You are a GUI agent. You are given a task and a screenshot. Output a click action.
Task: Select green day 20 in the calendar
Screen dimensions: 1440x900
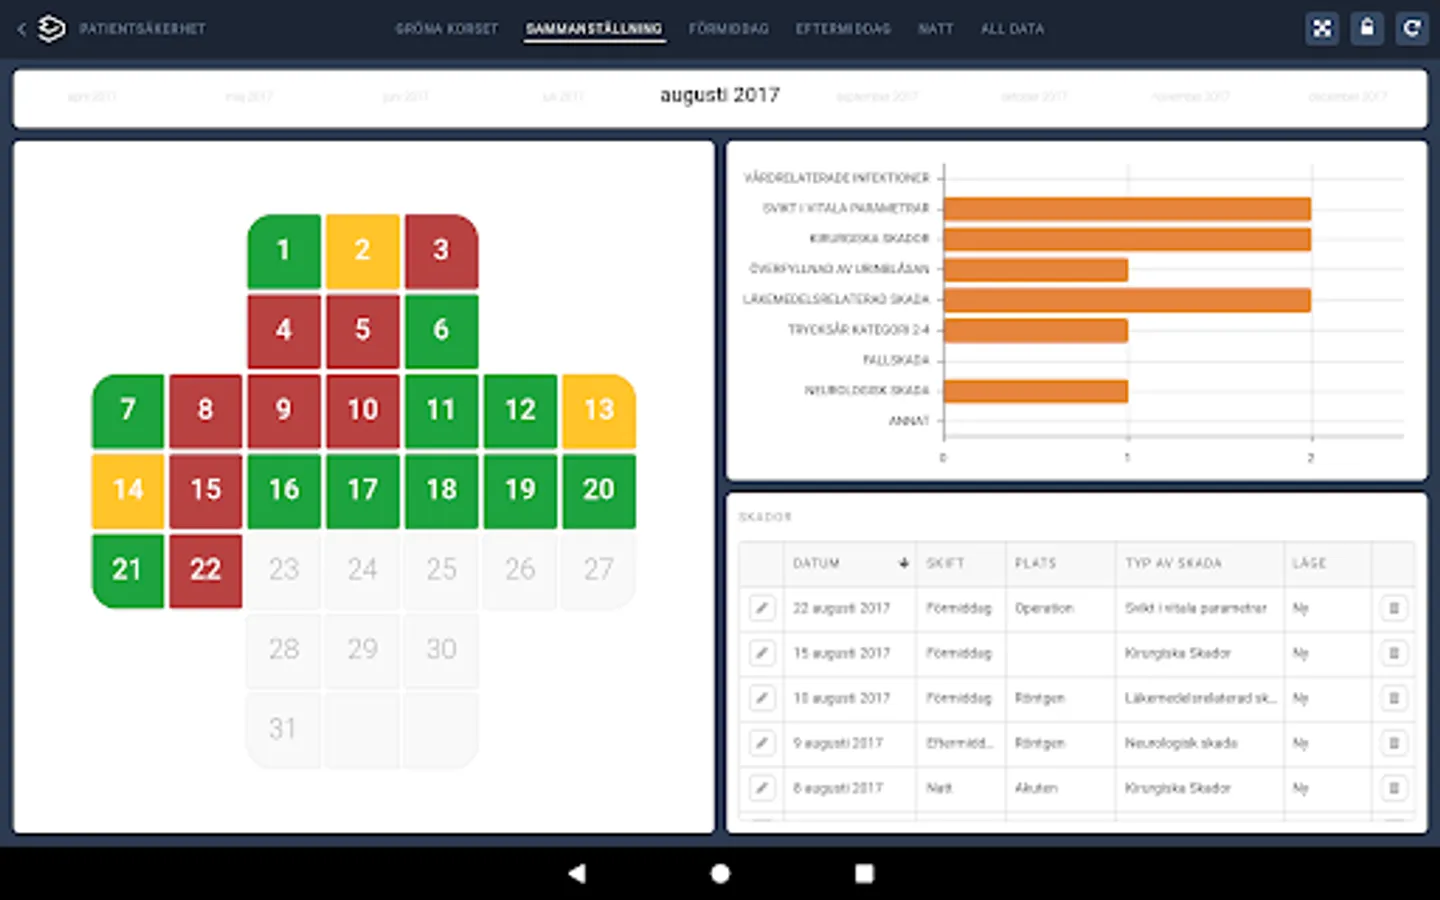tap(599, 491)
